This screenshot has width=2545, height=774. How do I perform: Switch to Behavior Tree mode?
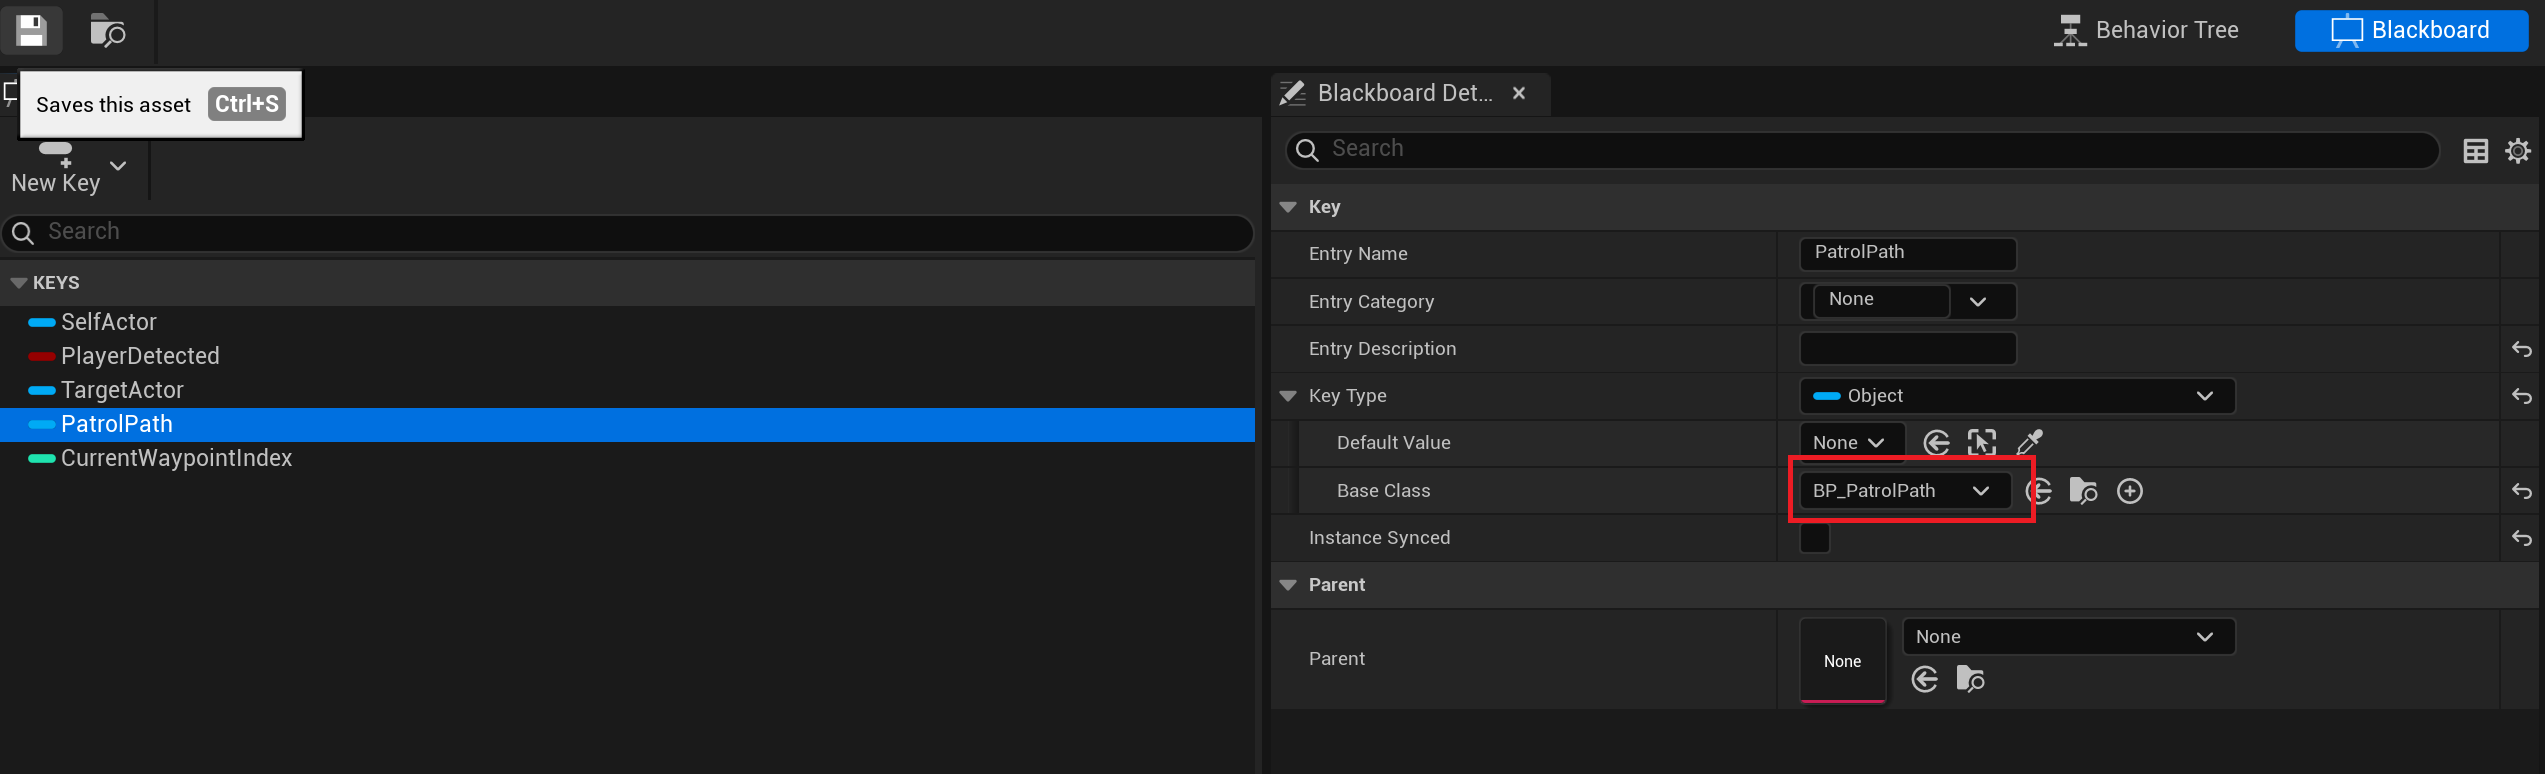[2146, 30]
